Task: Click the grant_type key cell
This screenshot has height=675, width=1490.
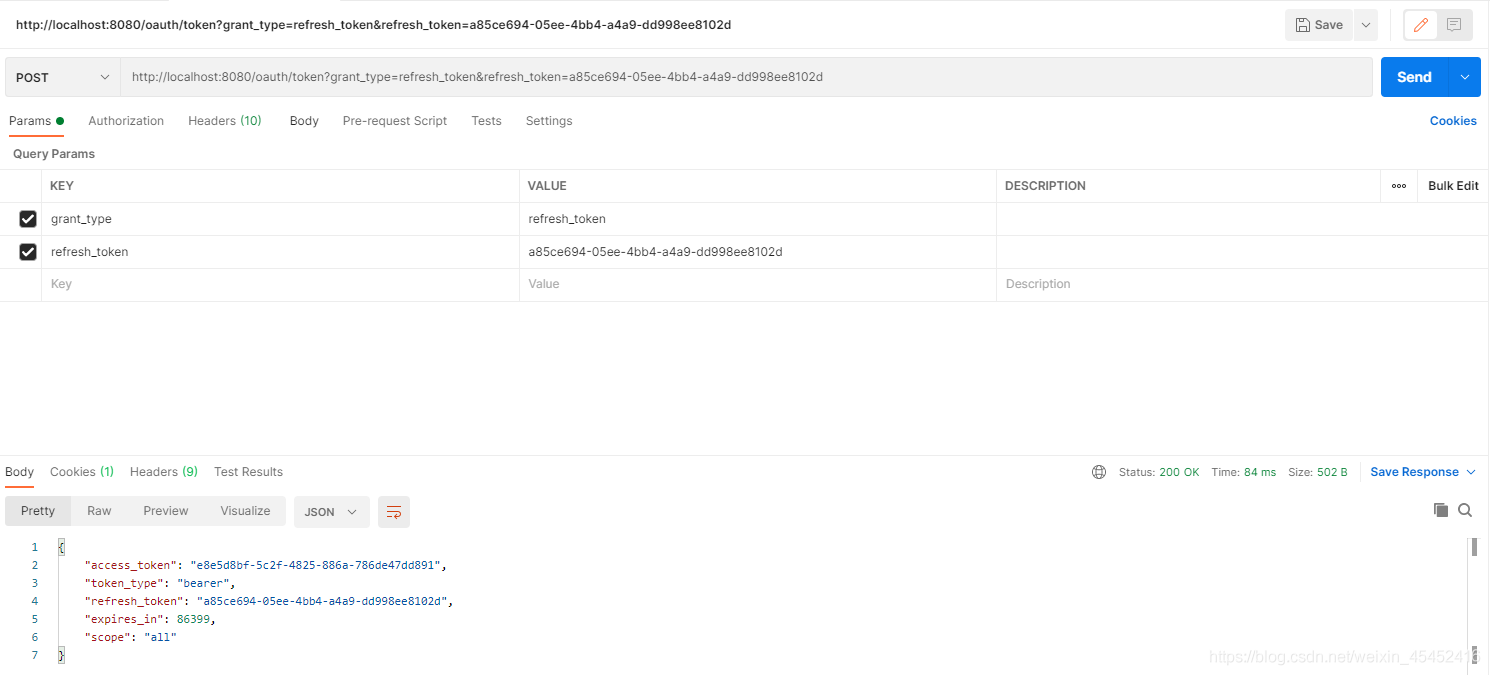Action: coord(280,219)
